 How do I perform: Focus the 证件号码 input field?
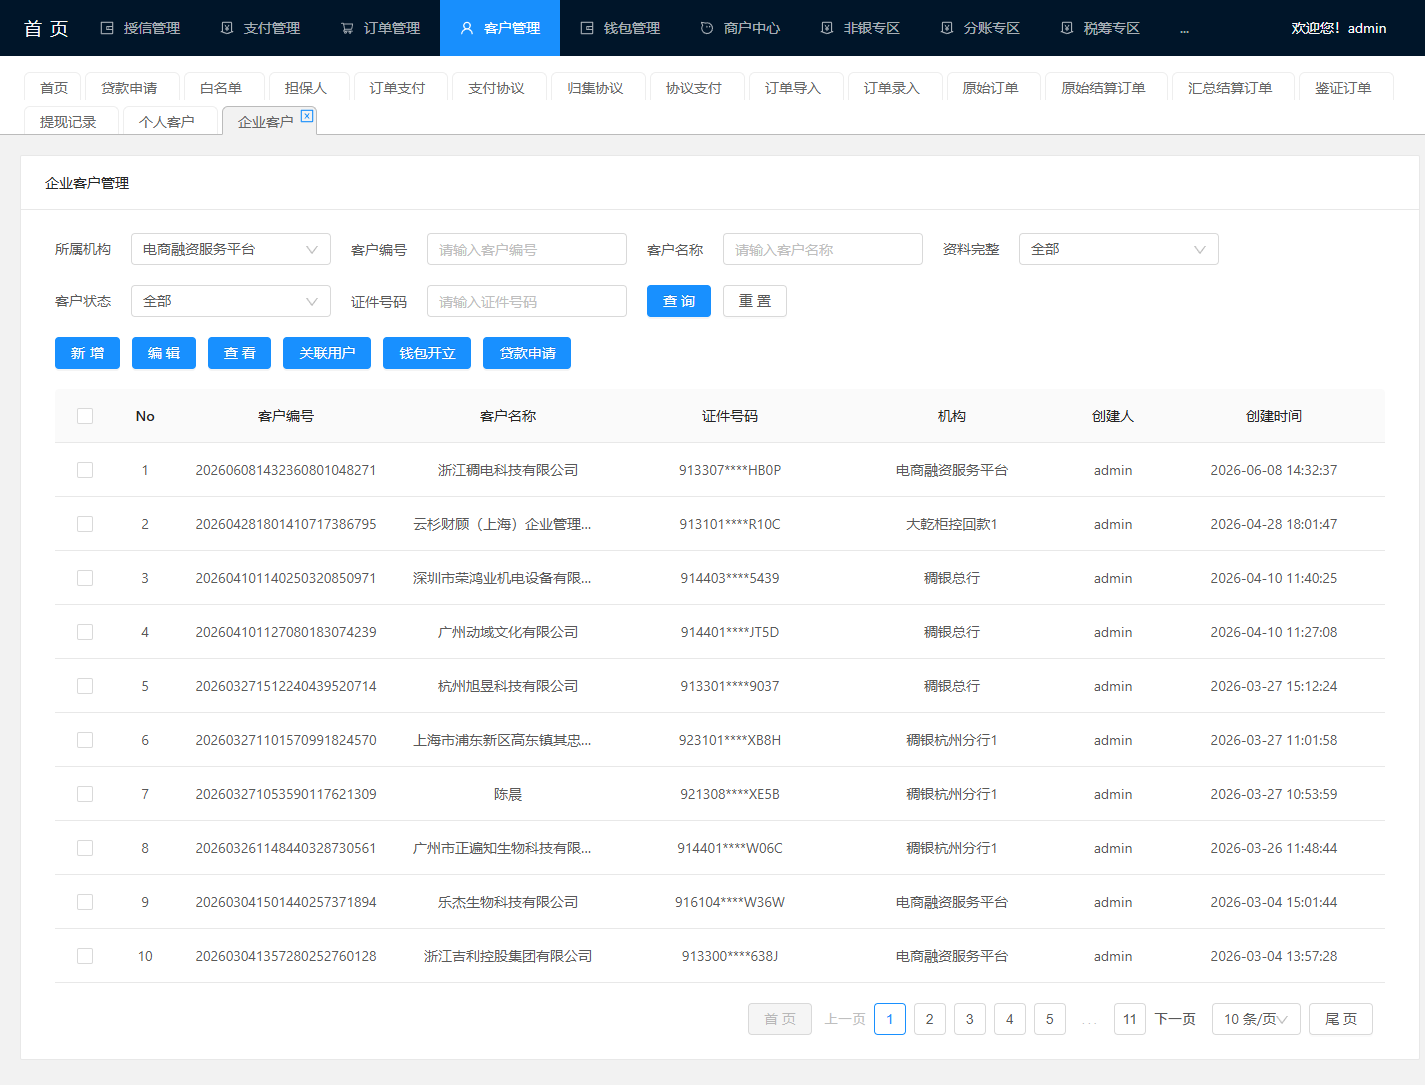tap(527, 301)
